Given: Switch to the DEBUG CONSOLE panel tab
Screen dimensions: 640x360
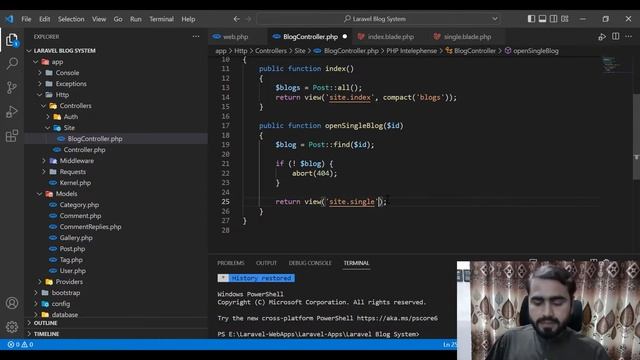Looking at the screenshot, I should (x=310, y=263).
